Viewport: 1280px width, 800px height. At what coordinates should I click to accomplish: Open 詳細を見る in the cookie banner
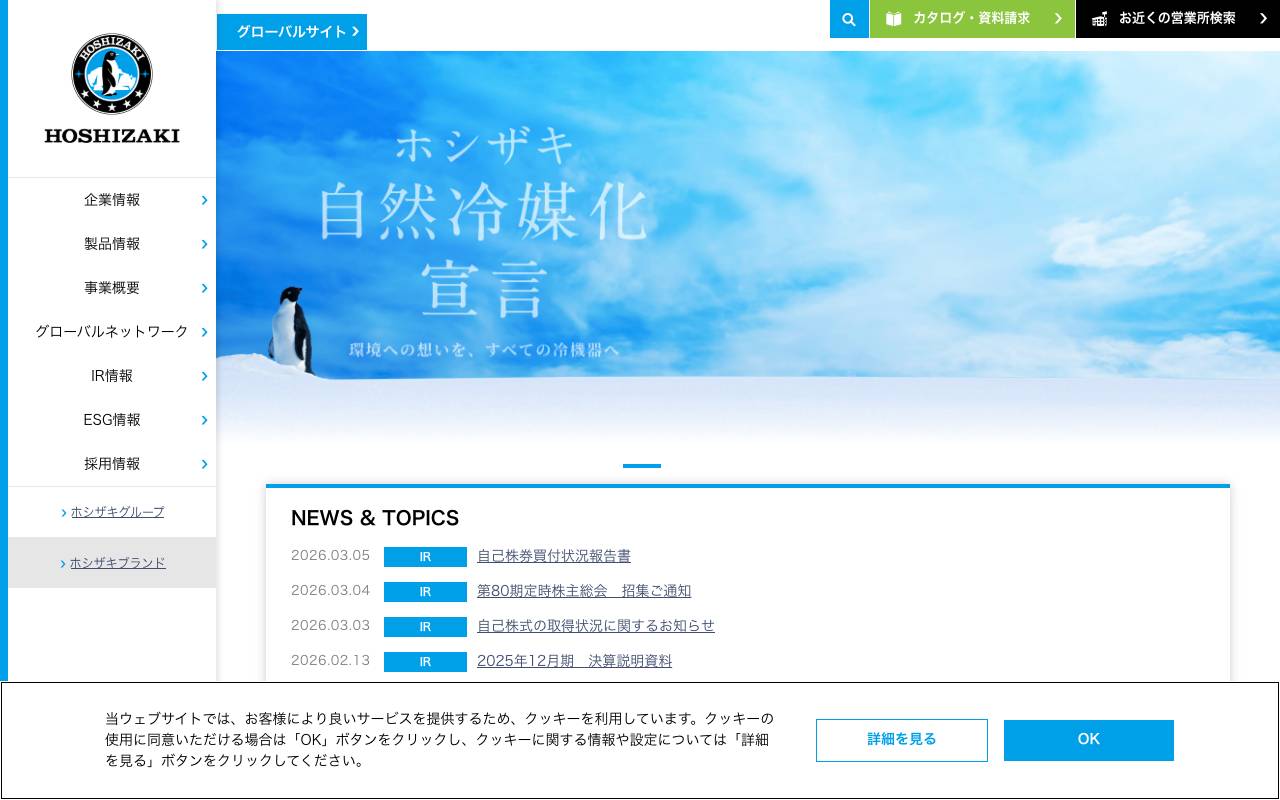(x=901, y=740)
